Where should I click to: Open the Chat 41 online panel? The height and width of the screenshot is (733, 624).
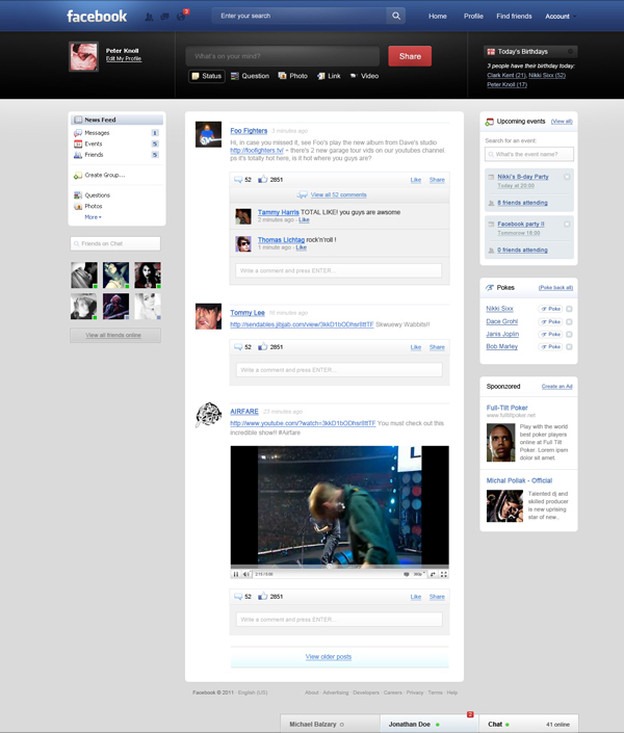(x=529, y=724)
